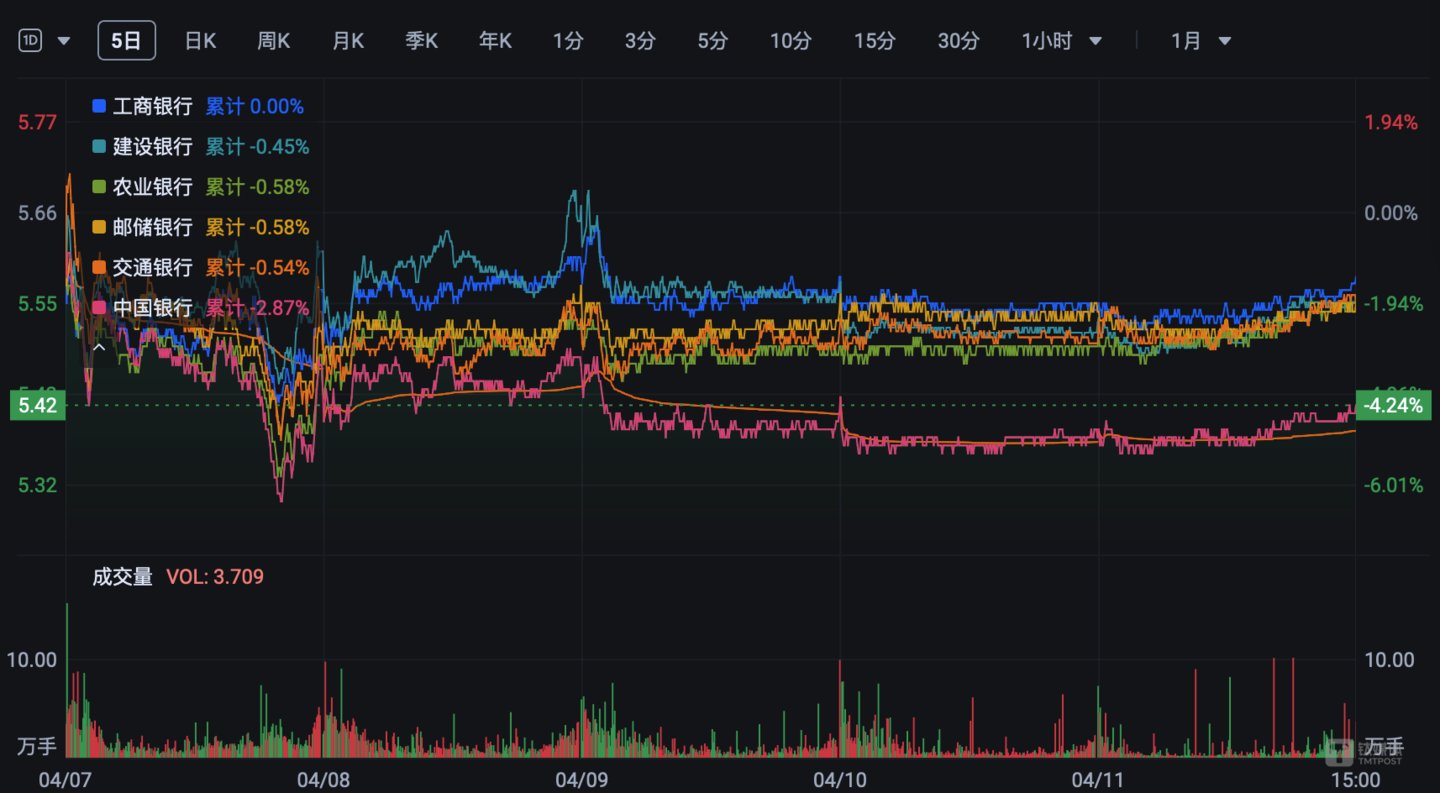Switch to the 周K tab
This screenshot has height=793, width=1440.
pyautogui.click(x=273, y=41)
